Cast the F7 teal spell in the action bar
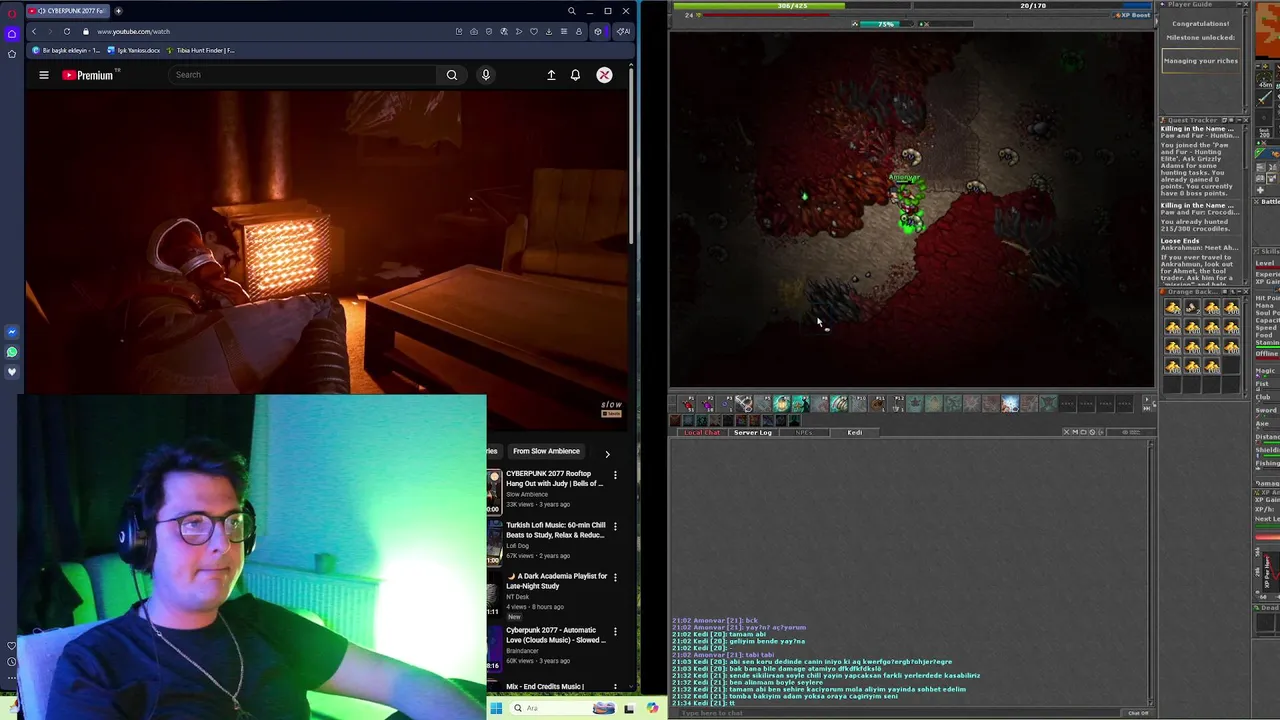This screenshot has height=720, width=1280. (x=801, y=403)
